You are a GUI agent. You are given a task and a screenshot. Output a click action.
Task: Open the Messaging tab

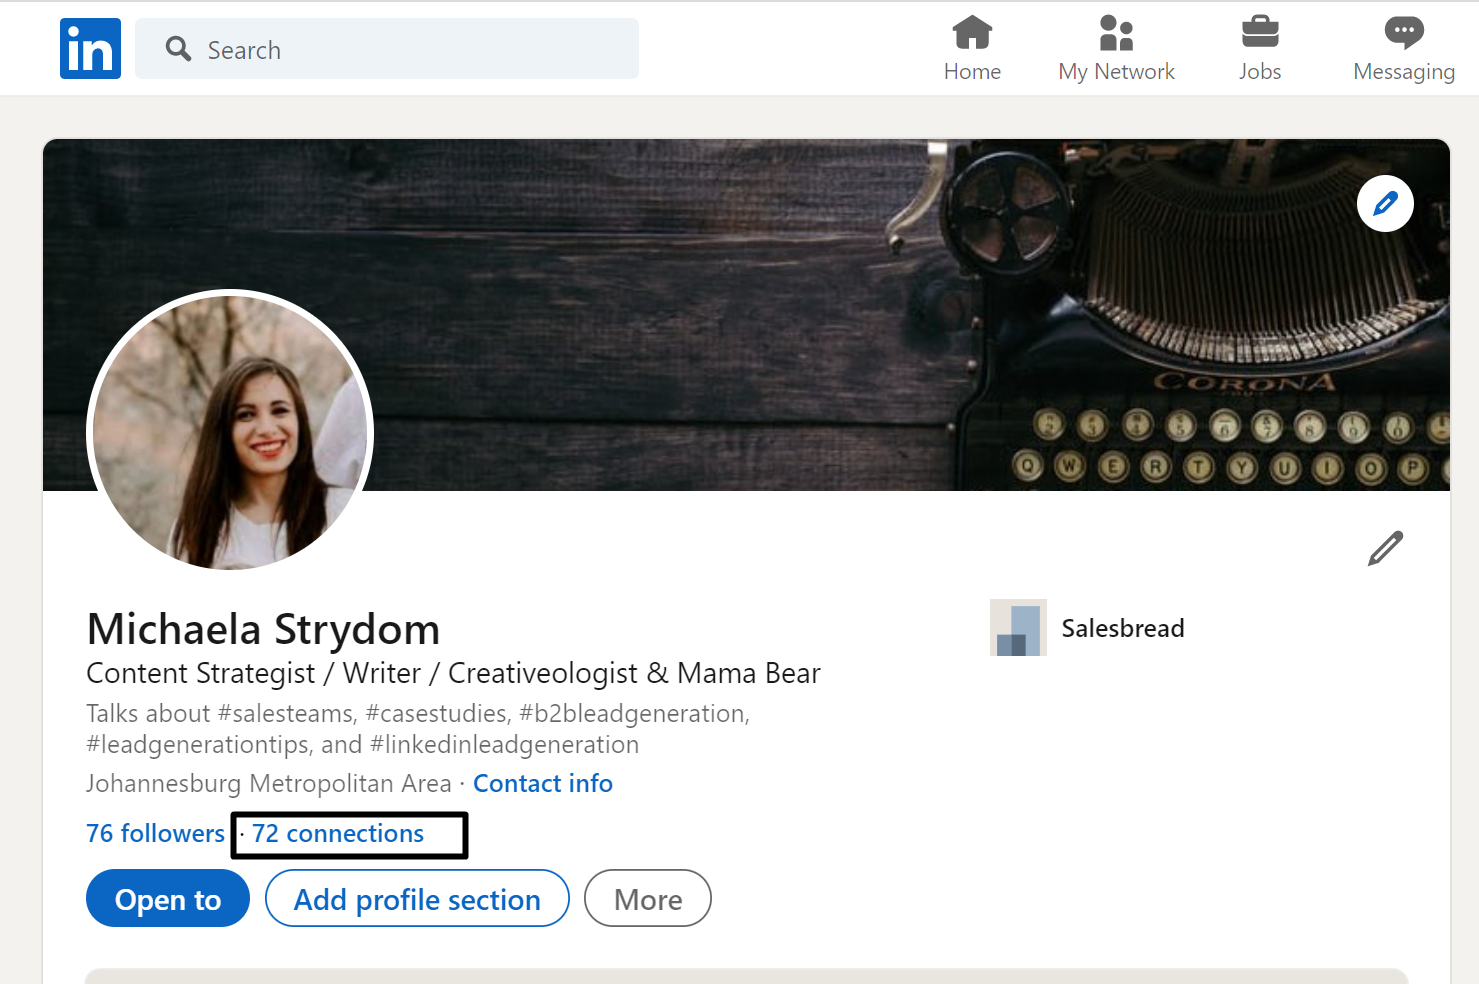click(1404, 49)
